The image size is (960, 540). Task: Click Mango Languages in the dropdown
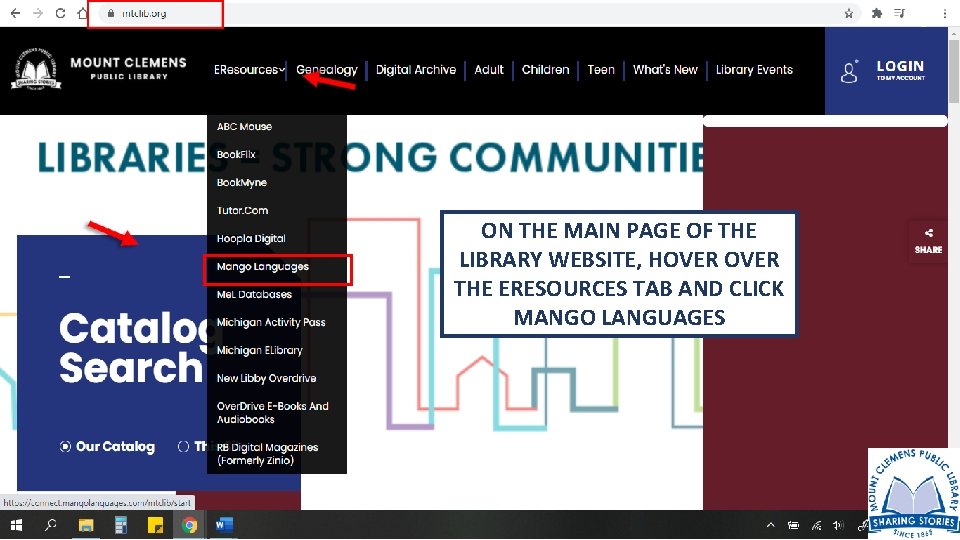[263, 266]
